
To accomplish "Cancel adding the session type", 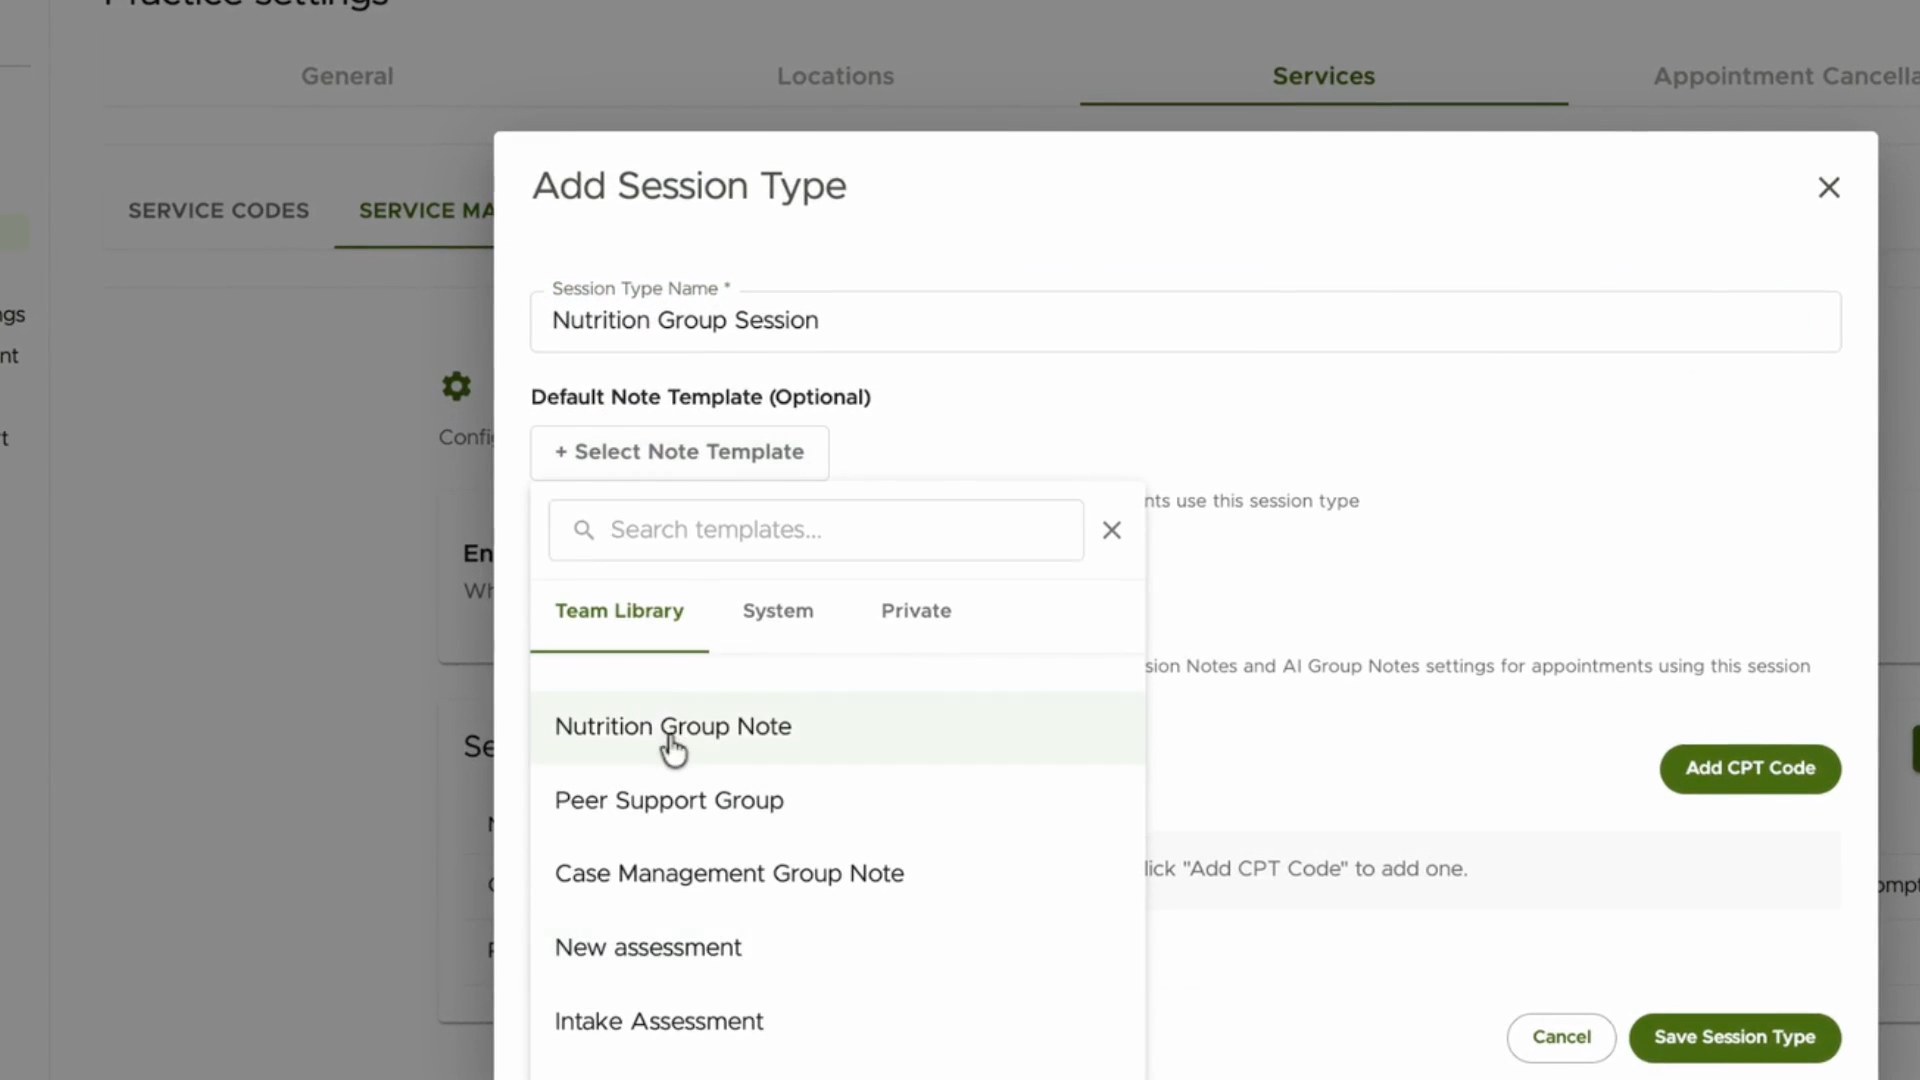I will point(1561,1038).
